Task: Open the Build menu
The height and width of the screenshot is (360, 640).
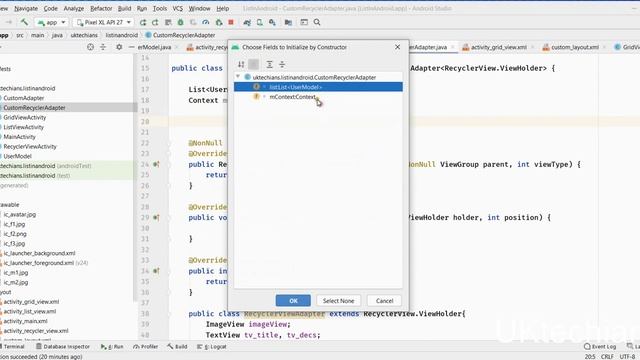Action: [x=124, y=8]
